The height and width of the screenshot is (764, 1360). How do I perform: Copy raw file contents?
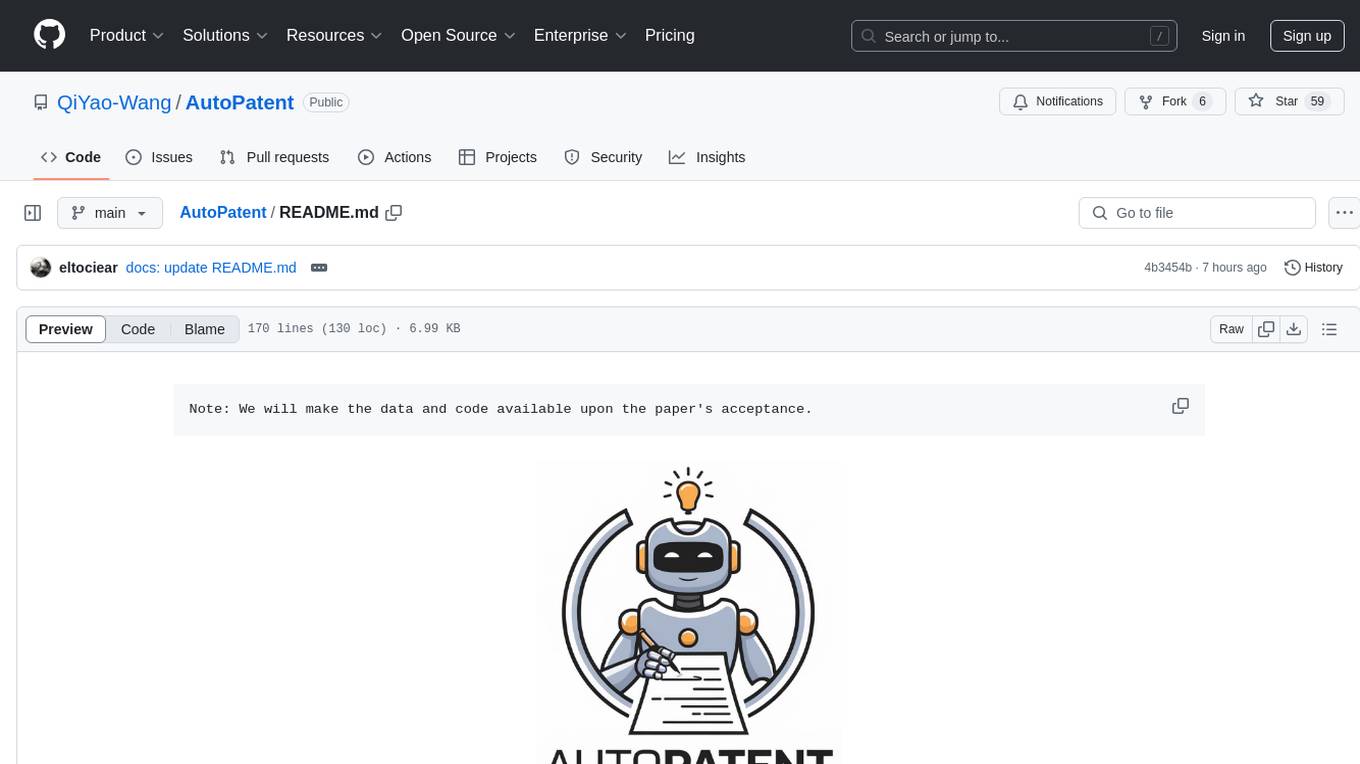pyautogui.click(x=1266, y=329)
